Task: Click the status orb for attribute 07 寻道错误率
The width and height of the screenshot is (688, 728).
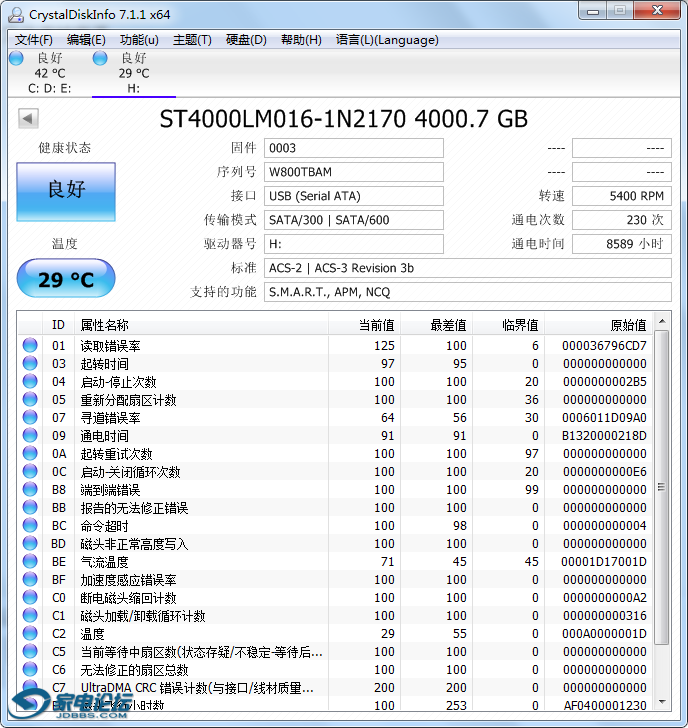Action: [x=30, y=417]
